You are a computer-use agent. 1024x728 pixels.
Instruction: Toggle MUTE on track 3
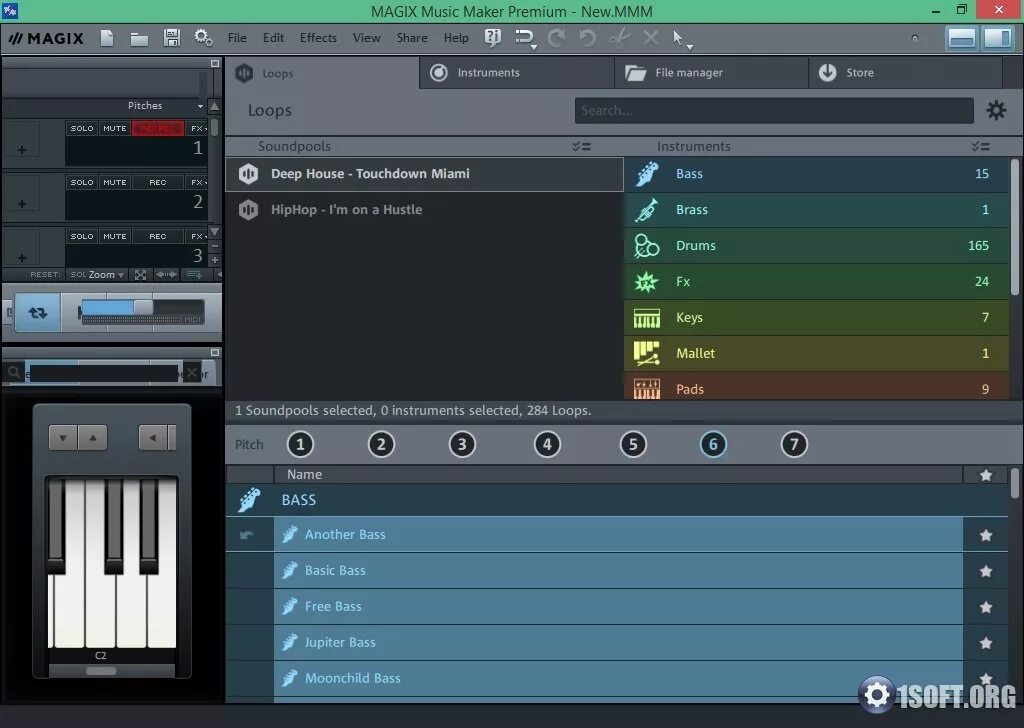[x=115, y=236]
